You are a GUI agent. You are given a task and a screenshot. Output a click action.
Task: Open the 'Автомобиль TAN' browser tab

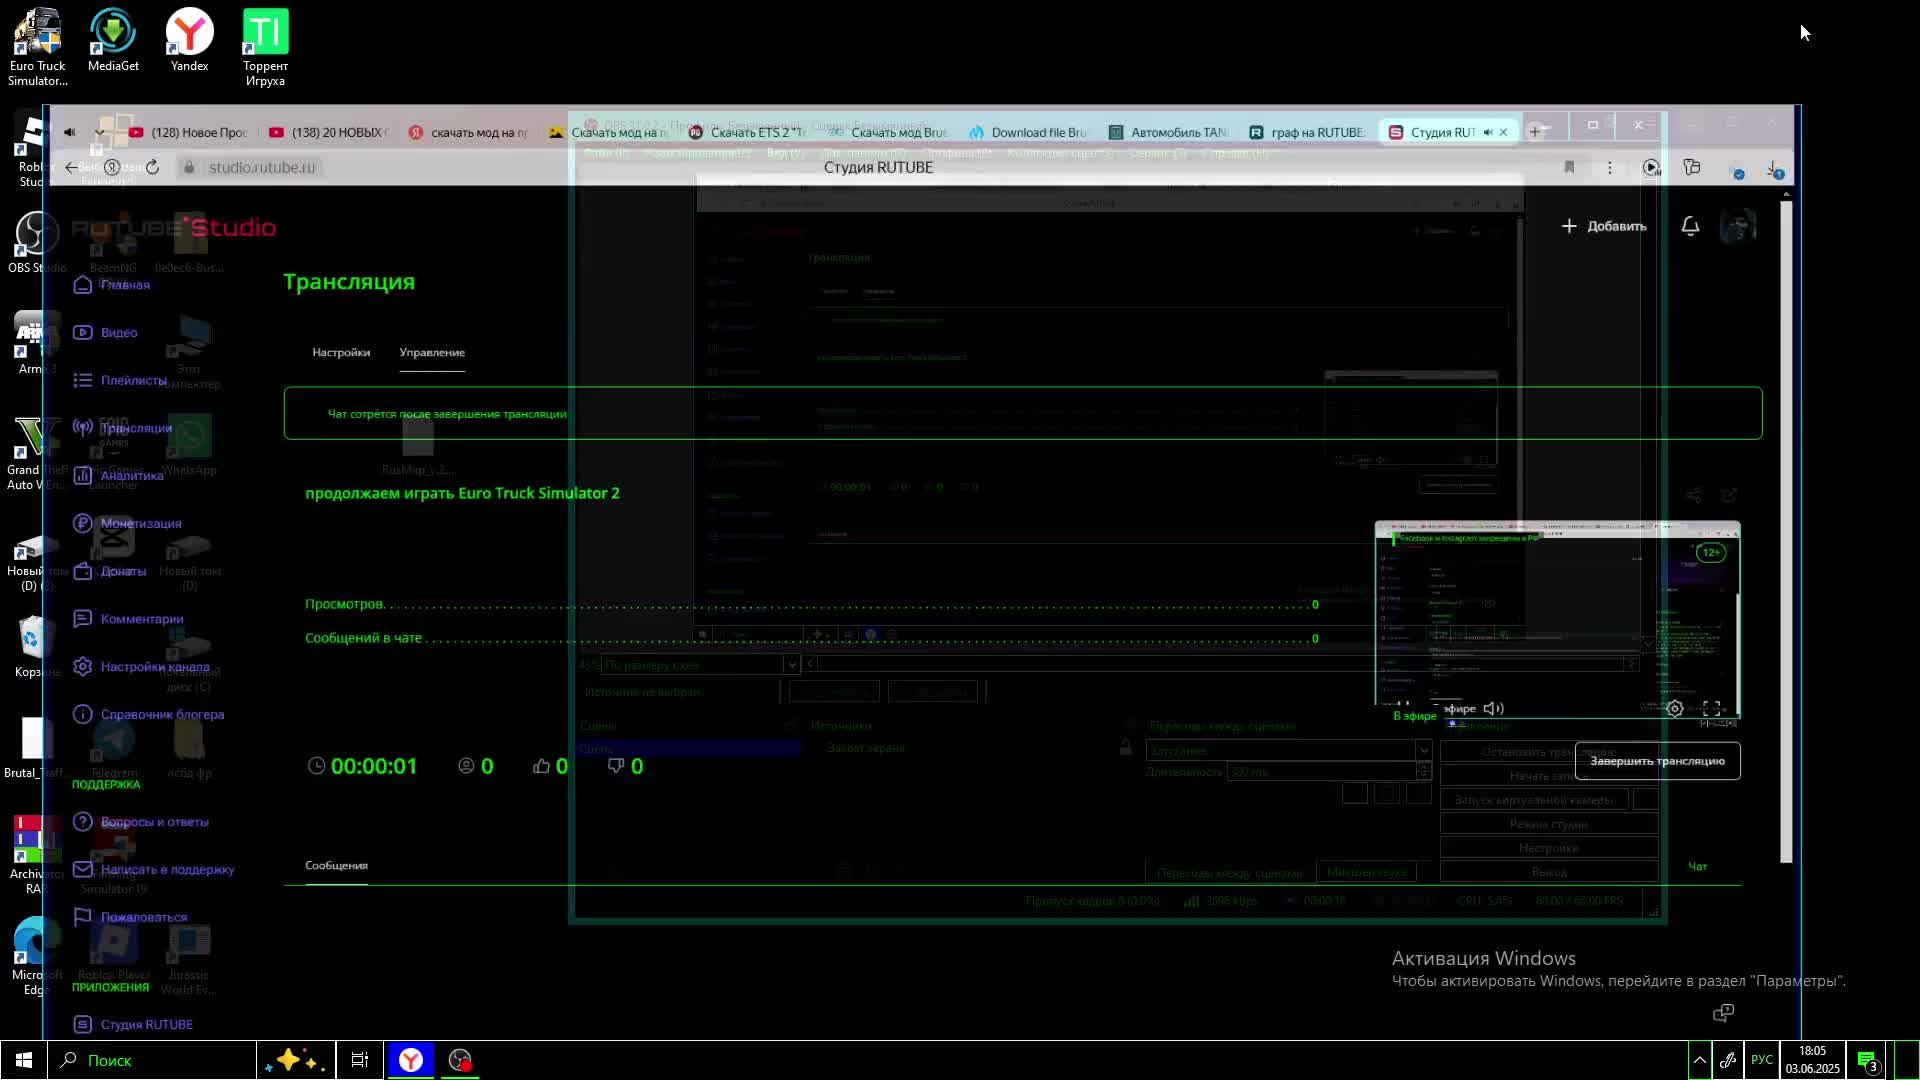pyautogui.click(x=1168, y=132)
